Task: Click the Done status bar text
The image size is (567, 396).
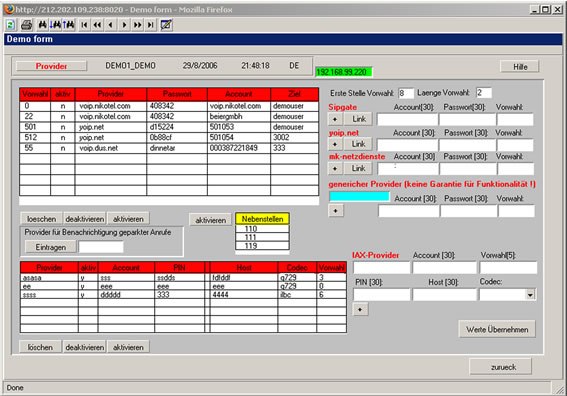Action: (x=15, y=388)
